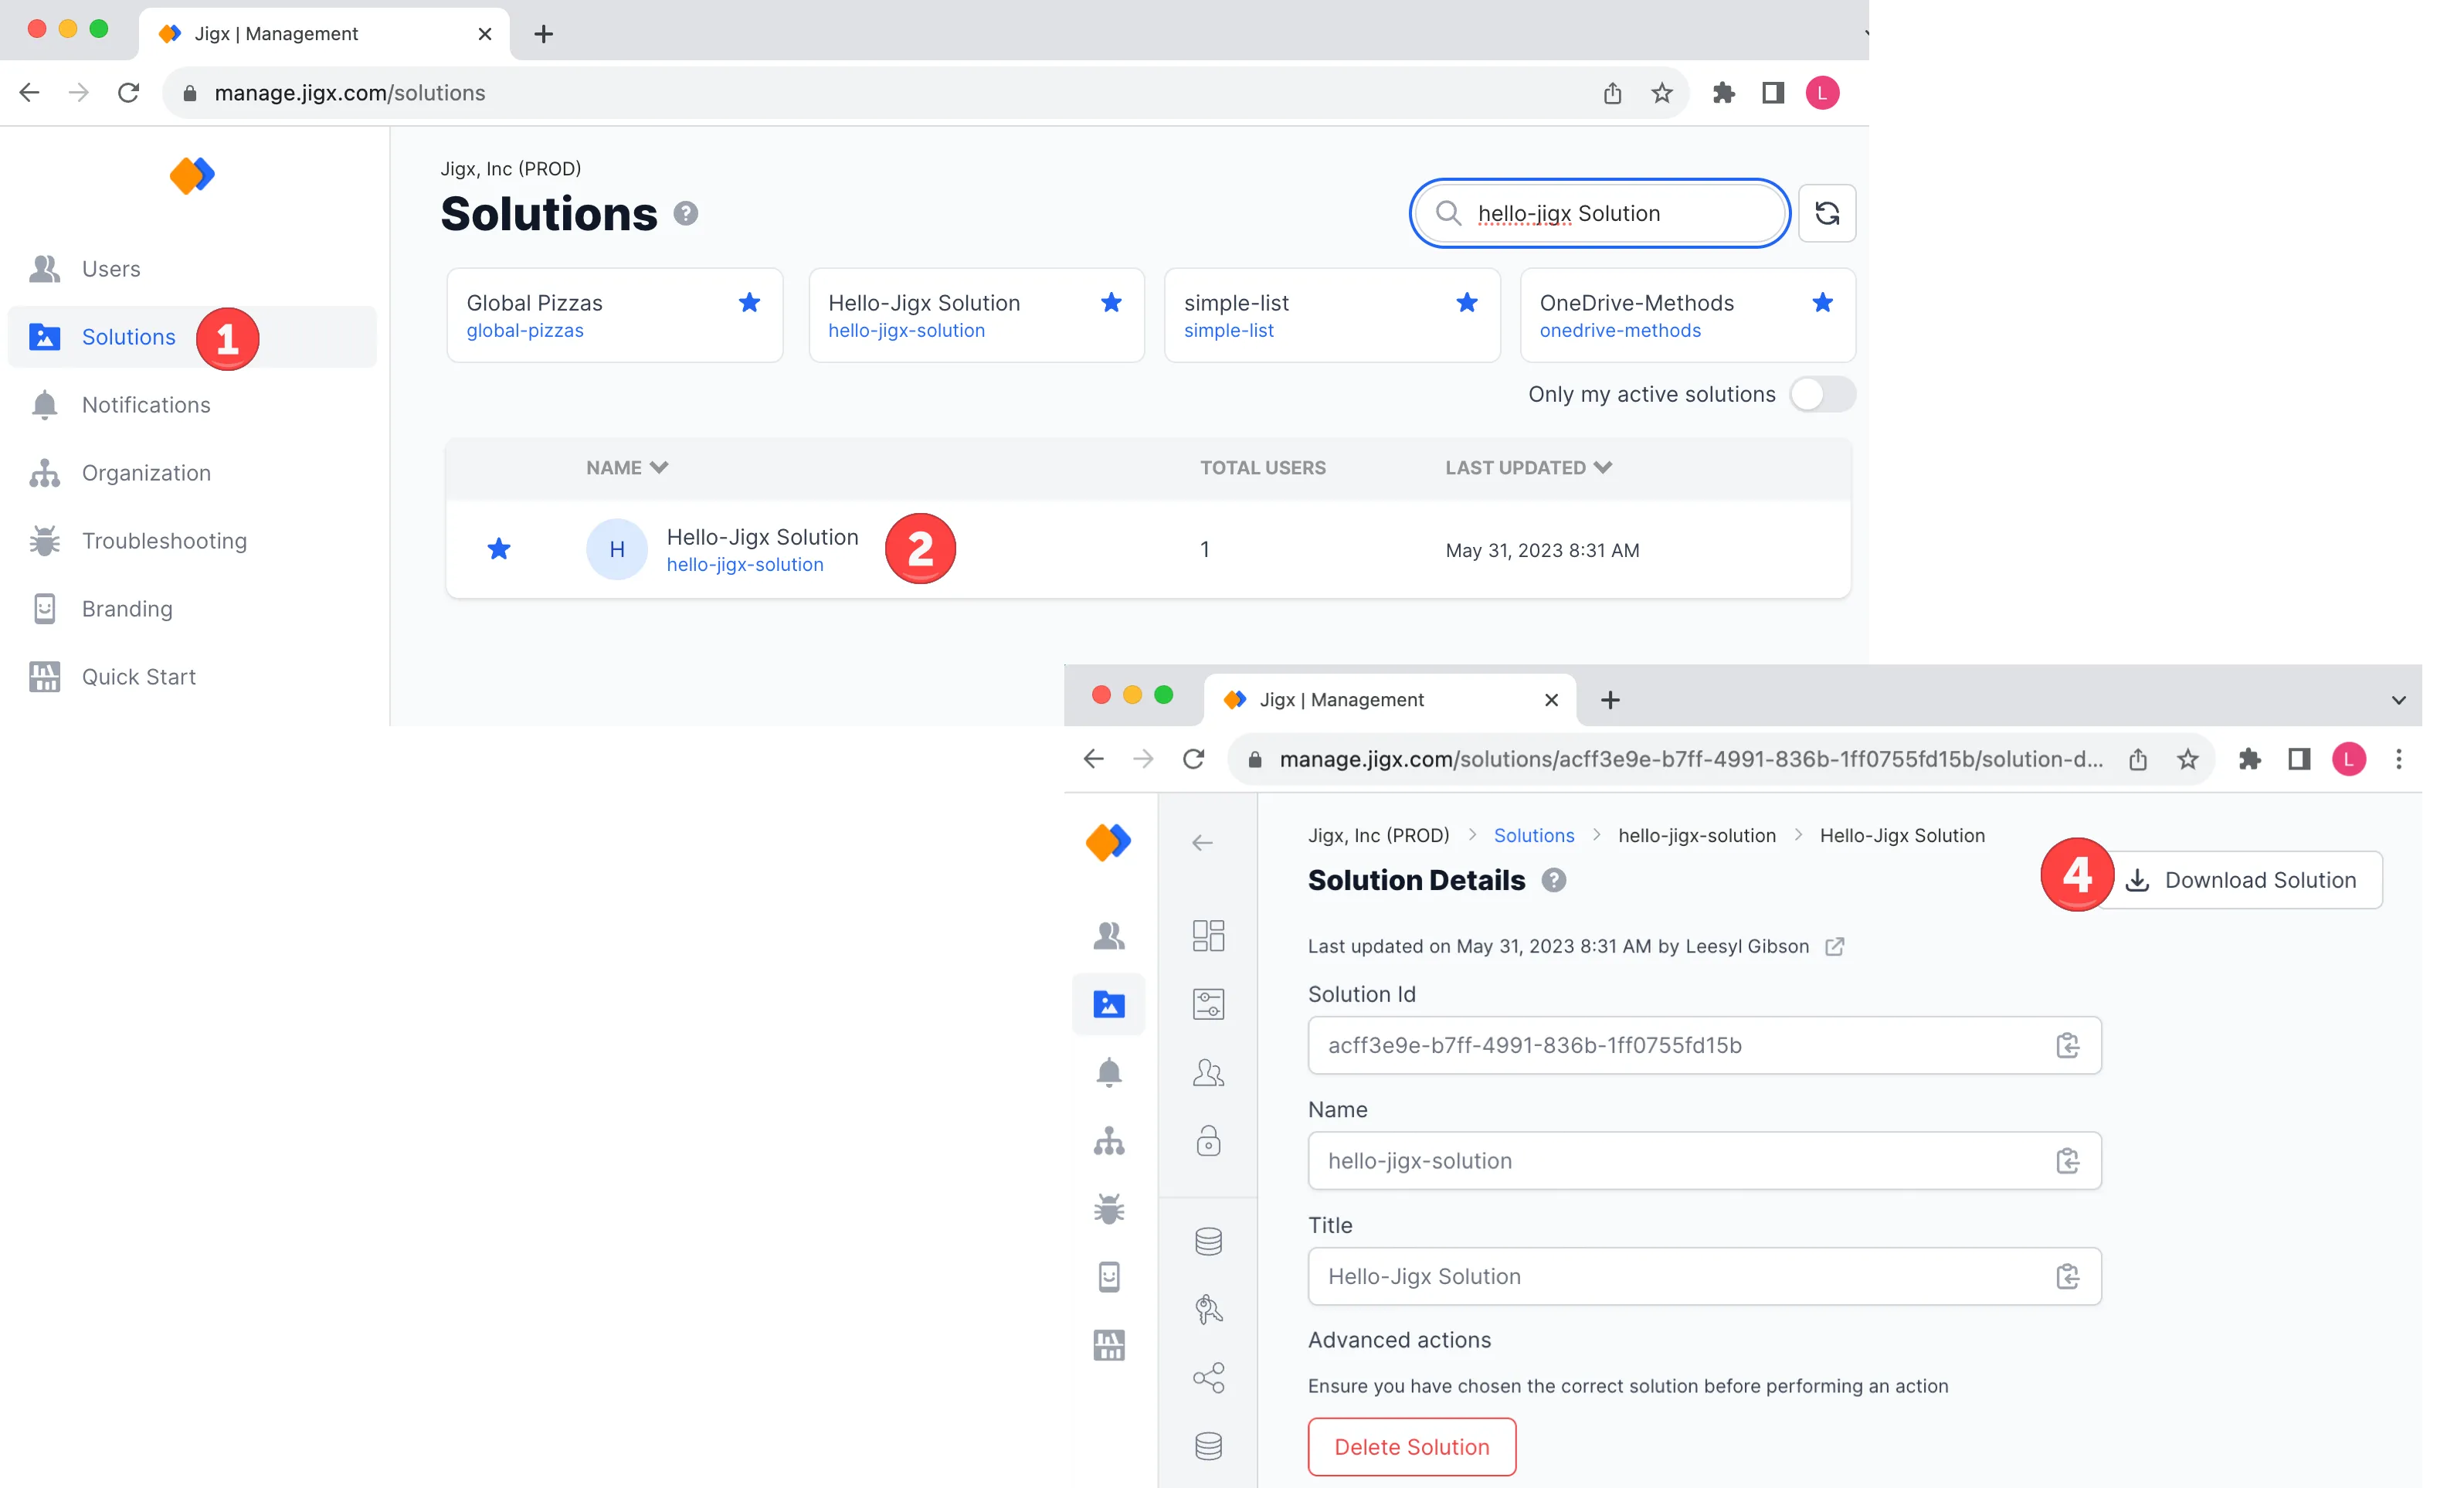Open extensions puzzle icon in Solutions window
Image resolution: width=2464 pixels, height=1488 pixels.
pyautogui.click(x=1724, y=93)
